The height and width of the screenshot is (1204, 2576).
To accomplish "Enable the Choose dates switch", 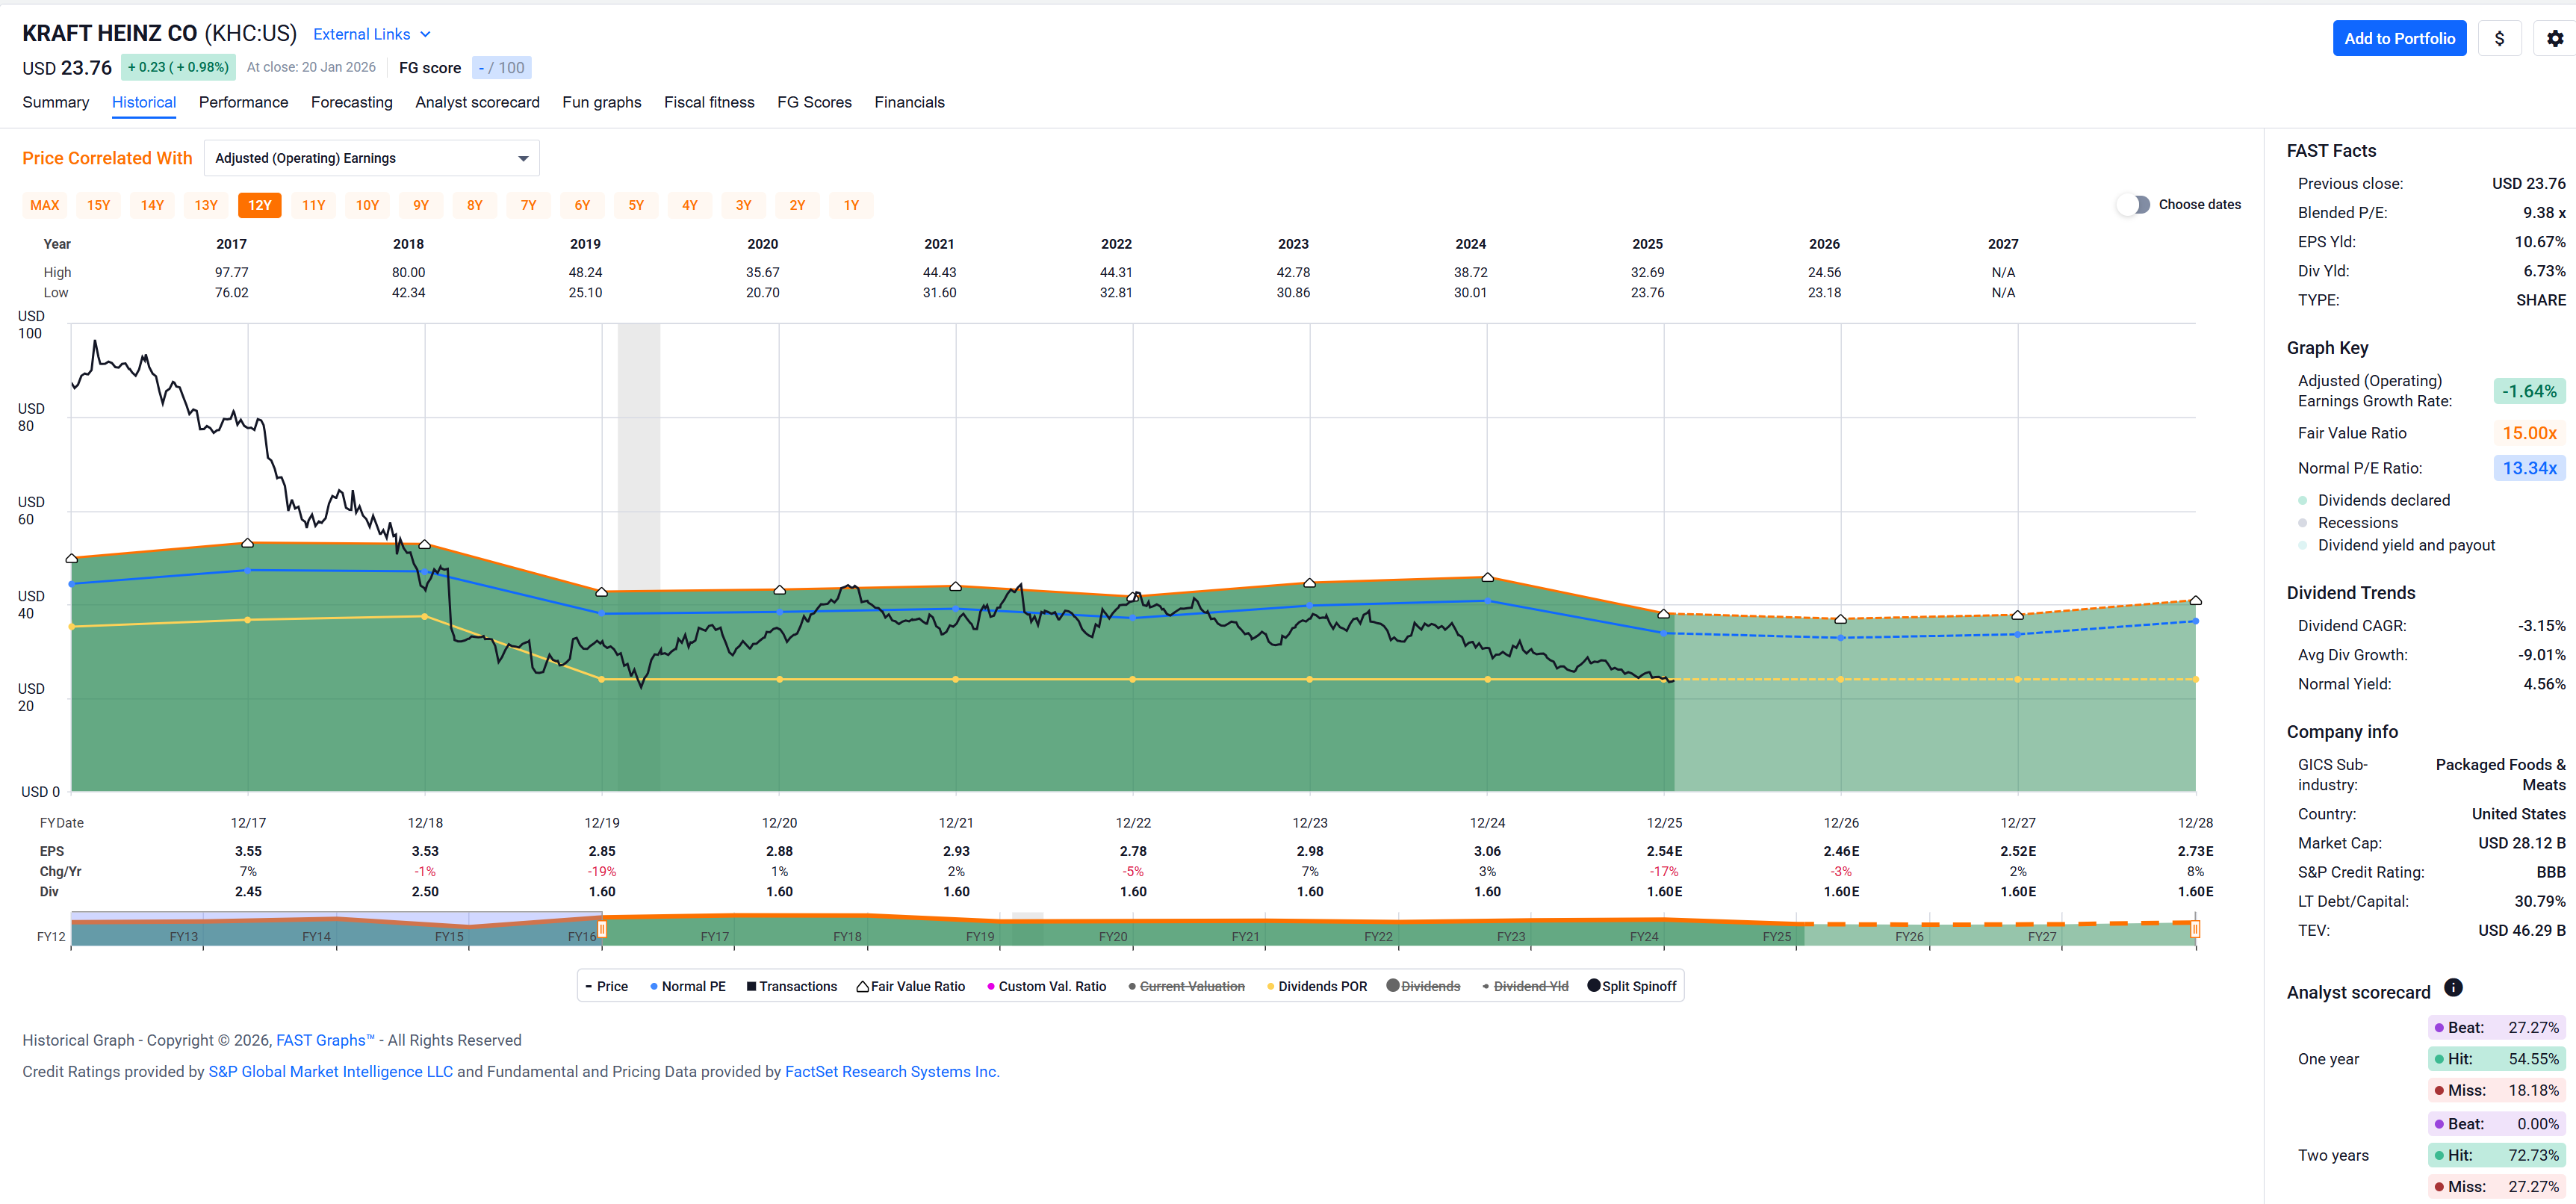I will (x=2132, y=205).
